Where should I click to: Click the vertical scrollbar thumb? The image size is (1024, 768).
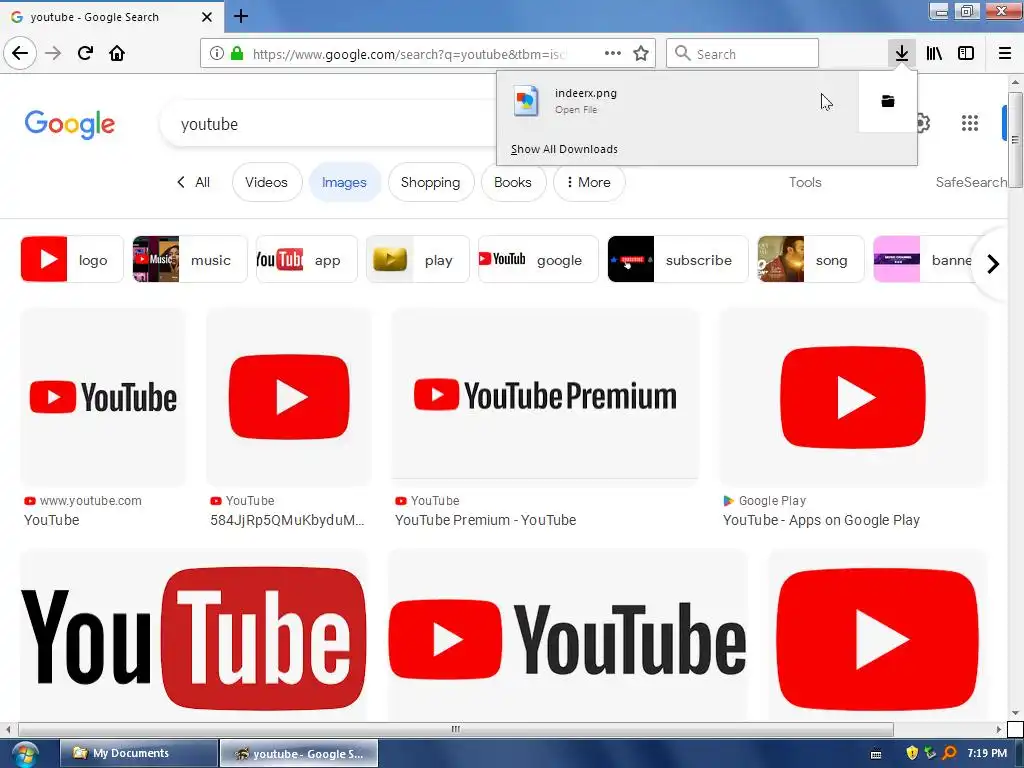1015,139
